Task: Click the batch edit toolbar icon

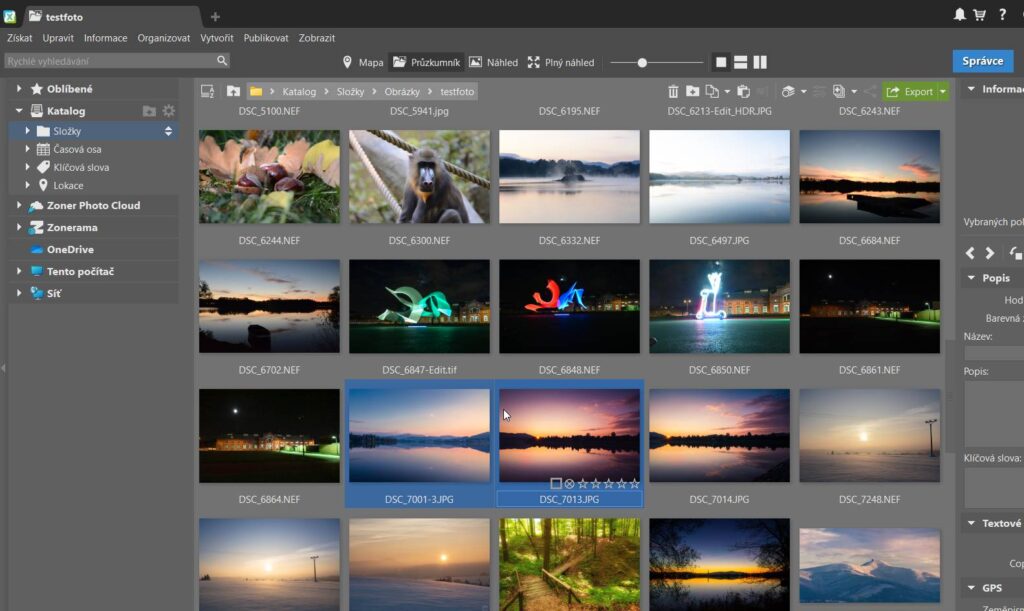Action: click(x=839, y=91)
